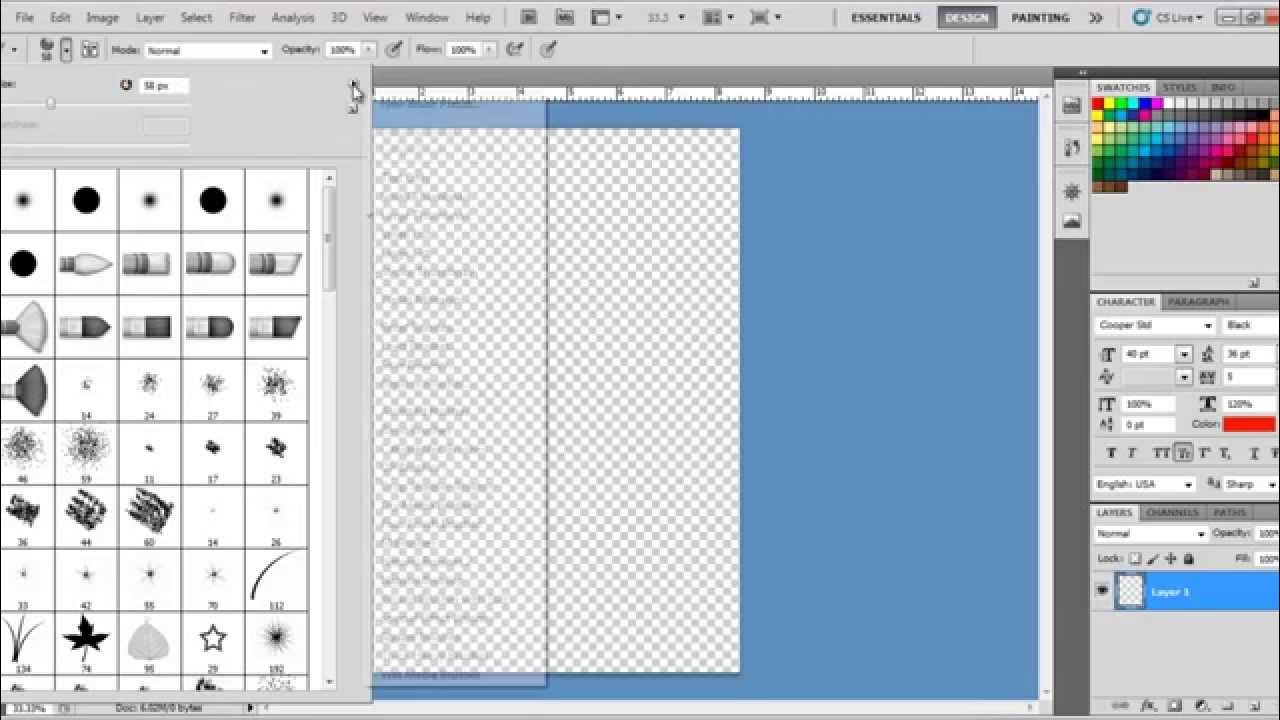The width and height of the screenshot is (1280, 720).
Task: Enable airbrush mode
Action: [x=515, y=49]
